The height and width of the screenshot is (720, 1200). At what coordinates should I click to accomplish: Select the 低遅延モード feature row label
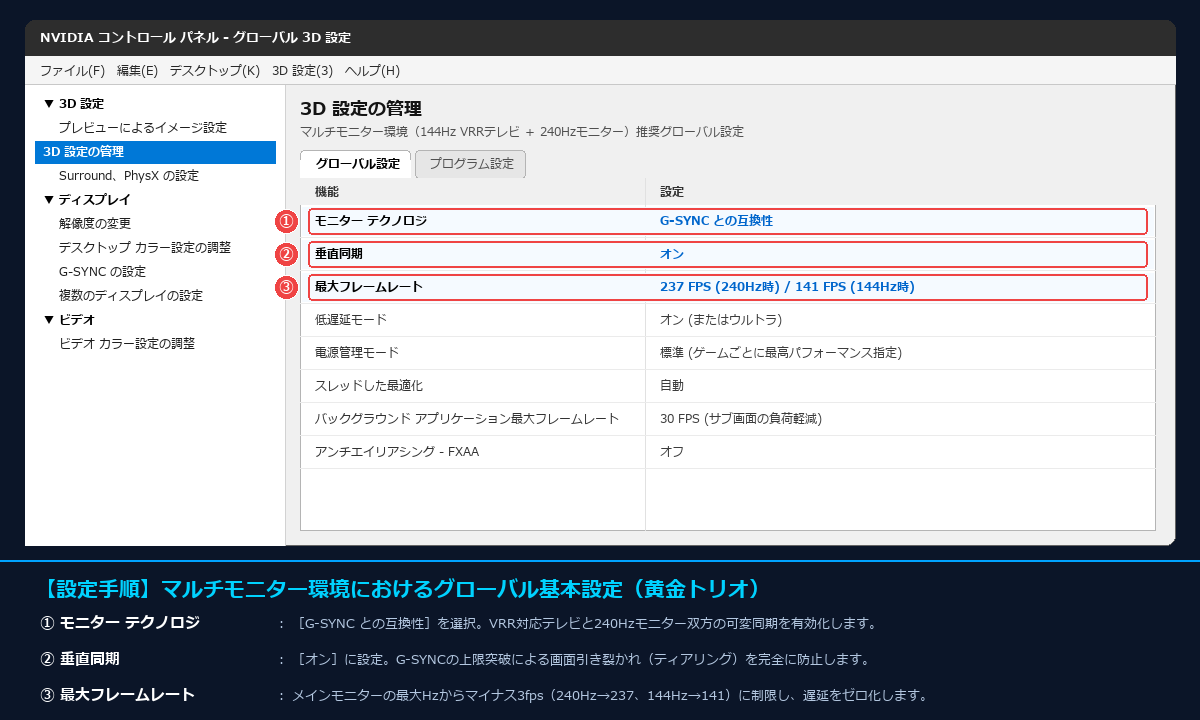pyautogui.click(x=351, y=320)
